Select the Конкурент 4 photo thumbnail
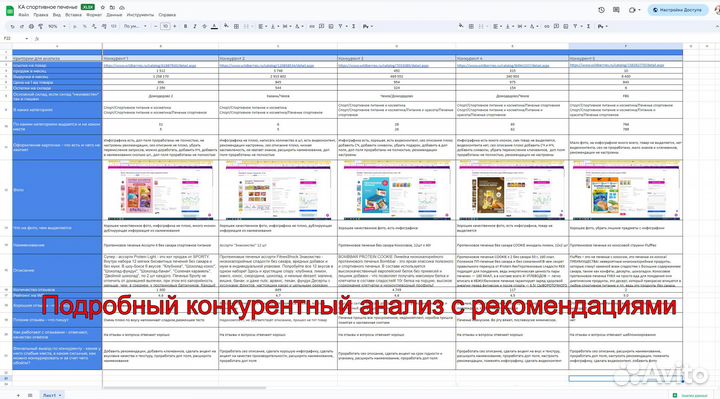Image resolution: width=720 pixels, height=399 pixels. tap(512, 190)
